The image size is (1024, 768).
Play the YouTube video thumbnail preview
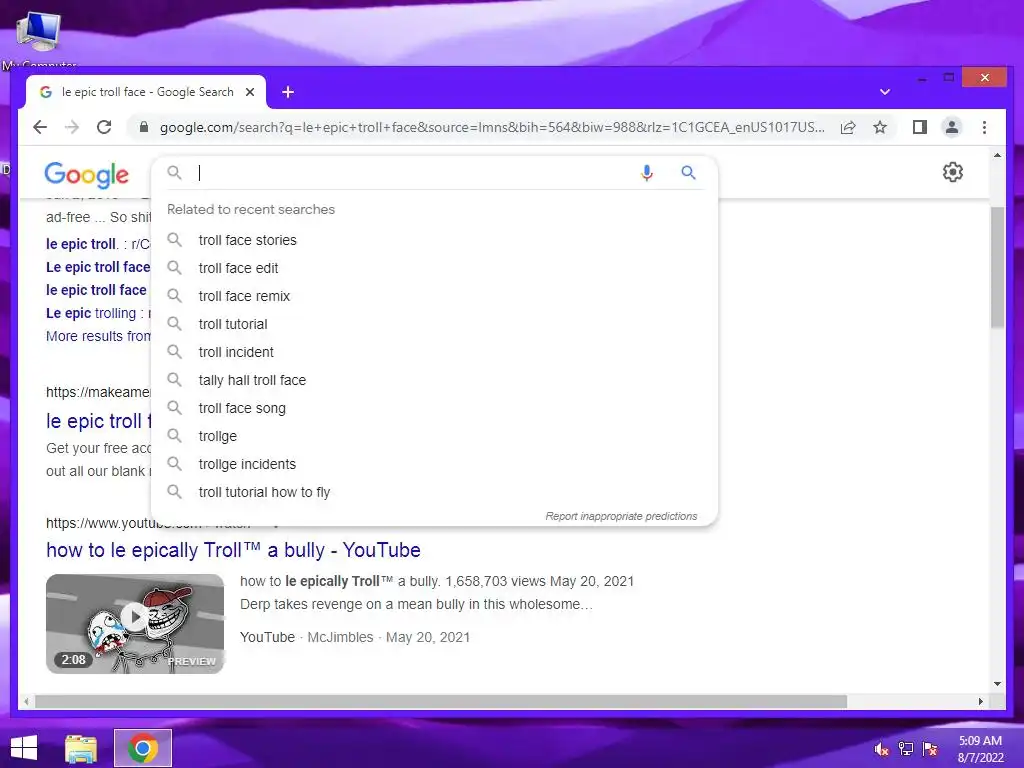pyautogui.click(x=135, y=623)
